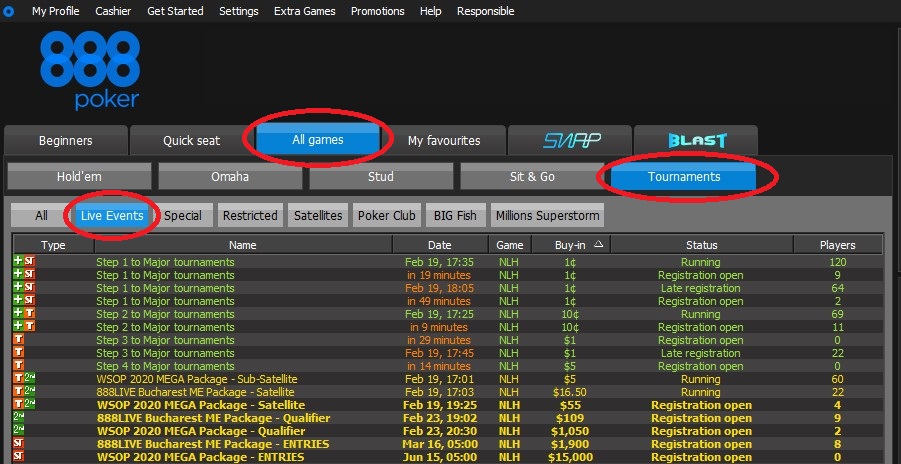Open the My Profile menu
901x464 pixels.
56,11
